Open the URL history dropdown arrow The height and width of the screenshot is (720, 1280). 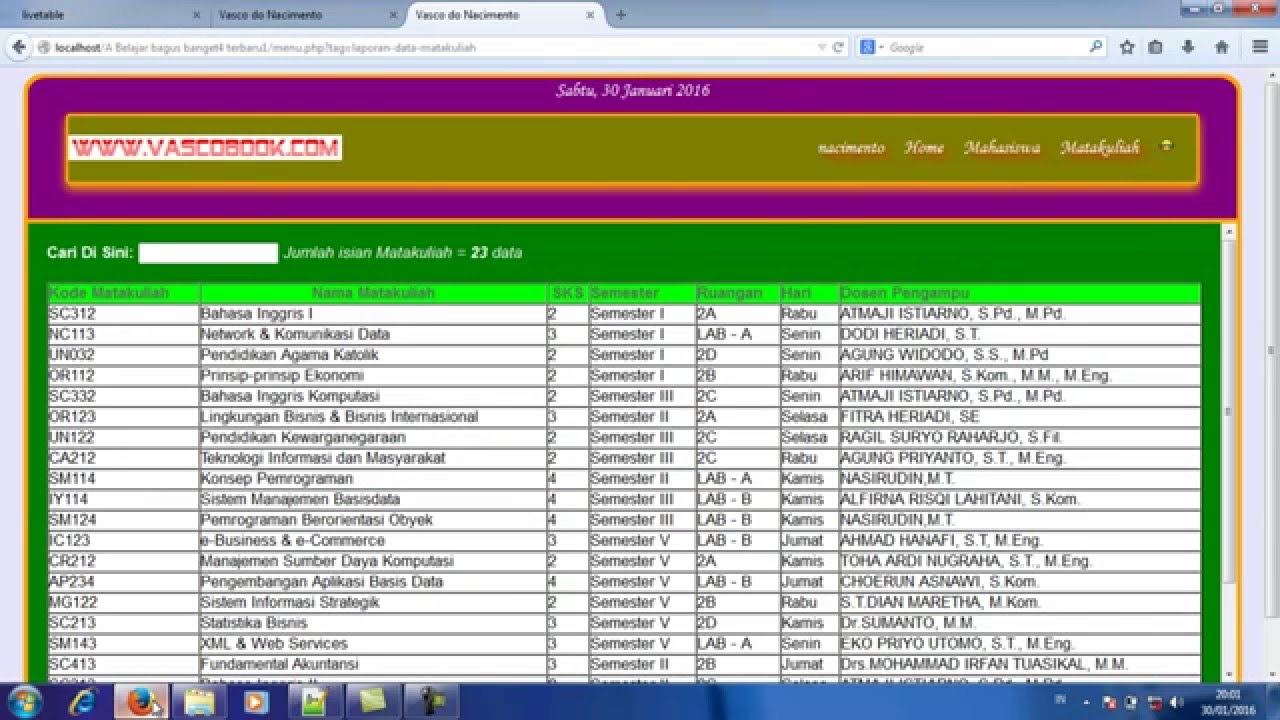click(822, 47)
